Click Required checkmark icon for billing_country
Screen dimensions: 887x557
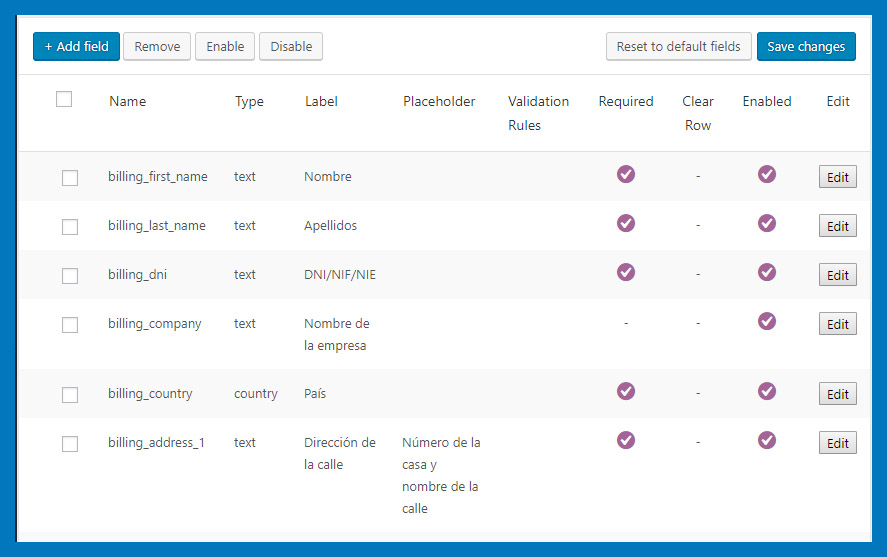click(626, 391)
